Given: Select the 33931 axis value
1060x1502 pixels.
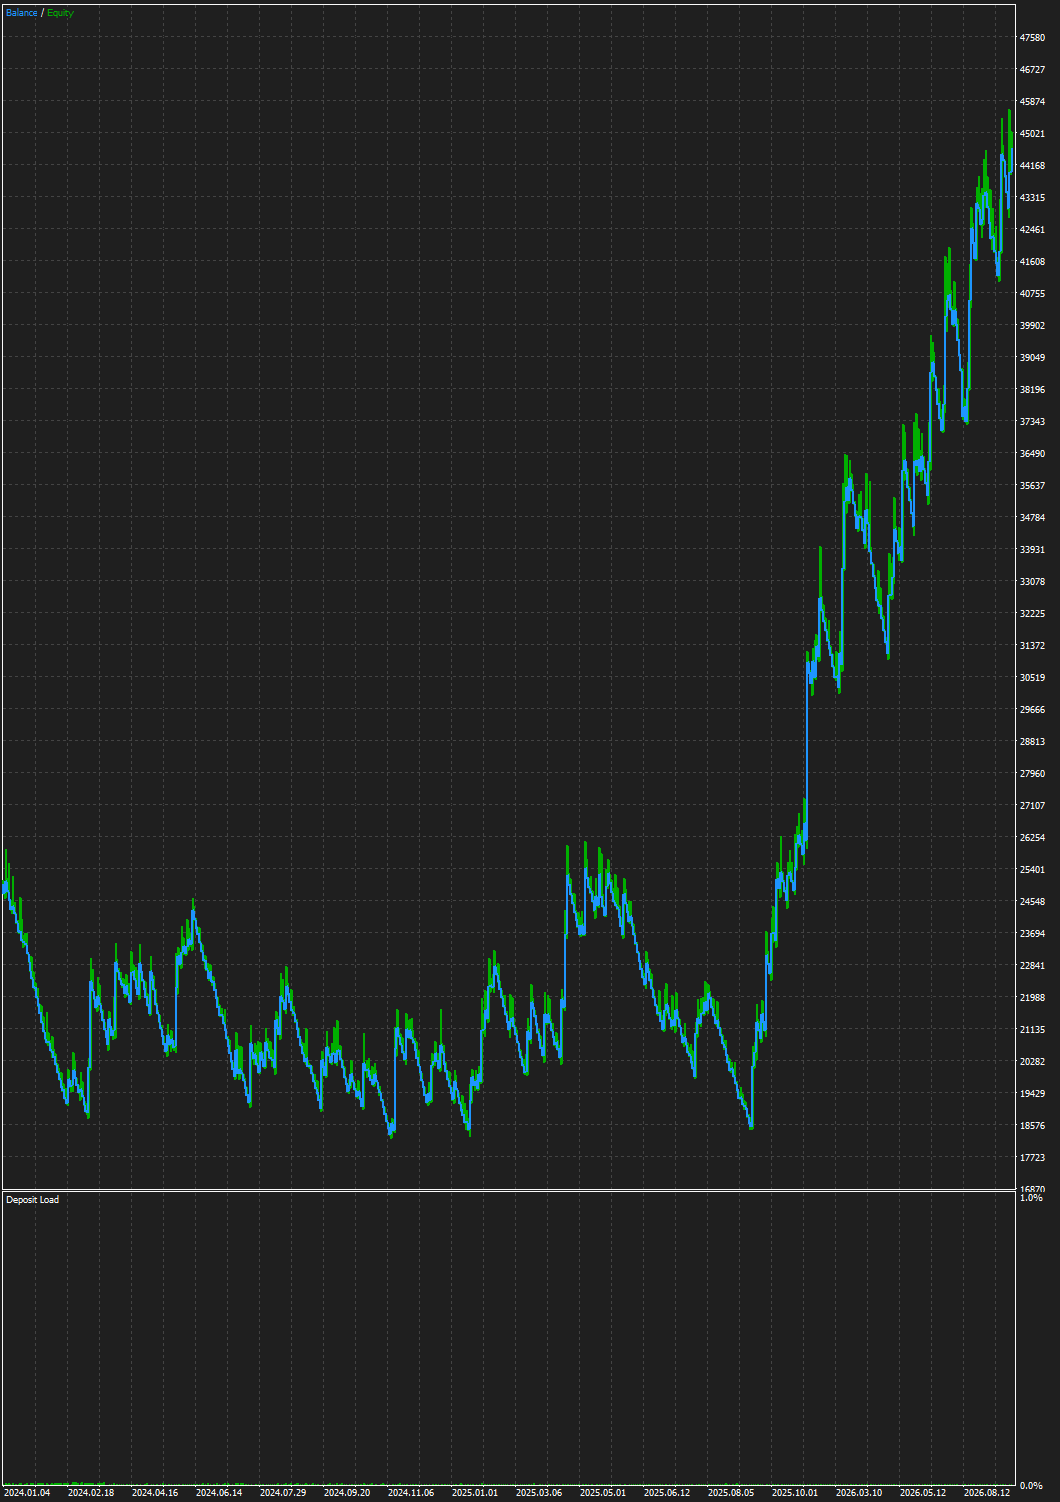Looking at the screenshot, I should coord(1032,550).
